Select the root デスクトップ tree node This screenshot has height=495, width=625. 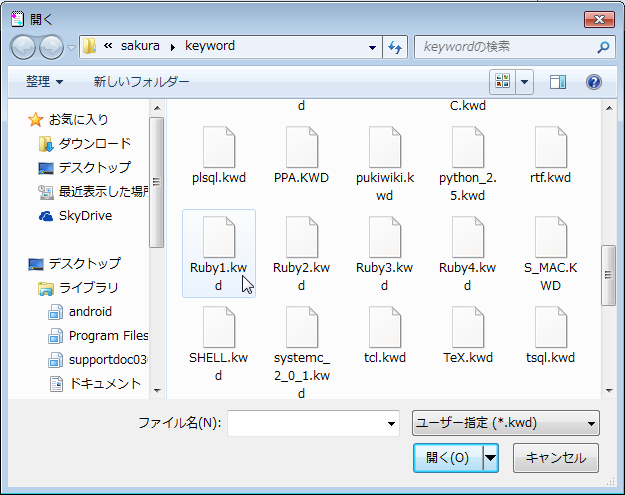[x=75, y=263]
